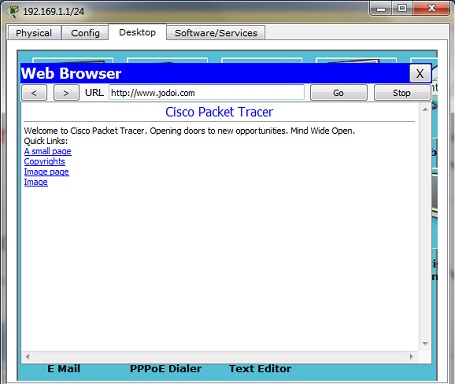Click the horizontal scrollbar left arrow
The image size is (455, 384).
(28, 356)
